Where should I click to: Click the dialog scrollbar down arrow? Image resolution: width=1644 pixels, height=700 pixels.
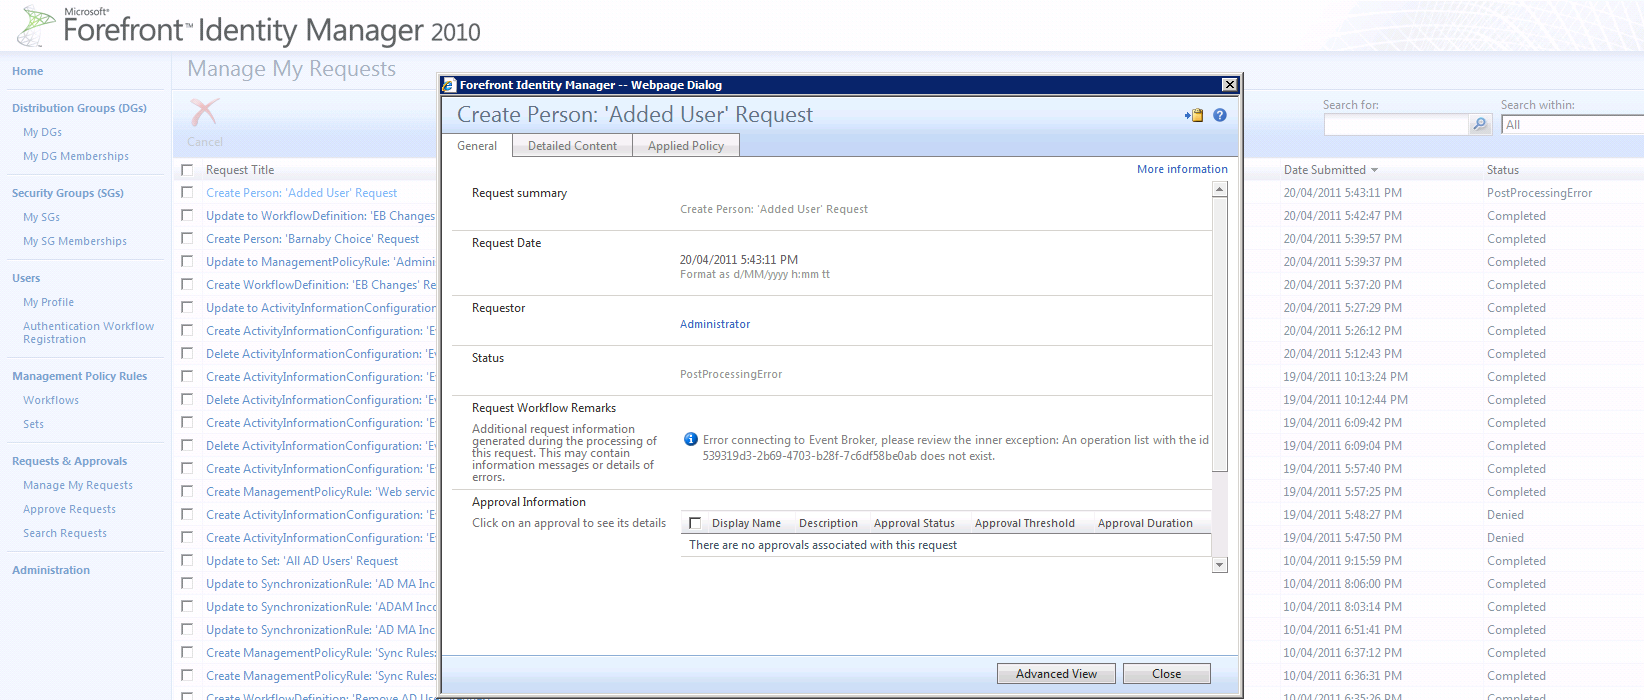[x=1220, y=565]
